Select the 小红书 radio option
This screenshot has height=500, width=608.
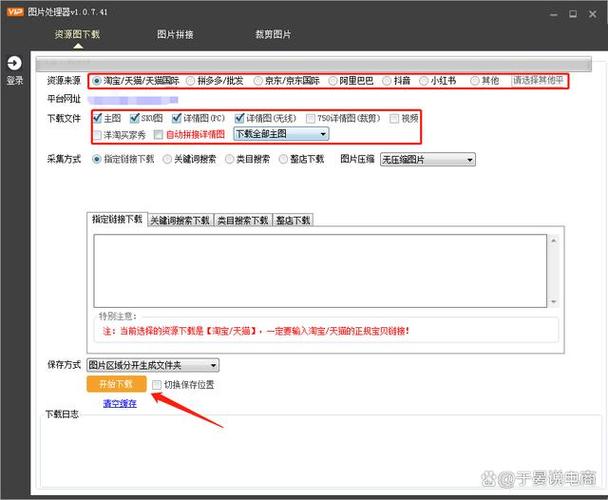click(424, 81)
